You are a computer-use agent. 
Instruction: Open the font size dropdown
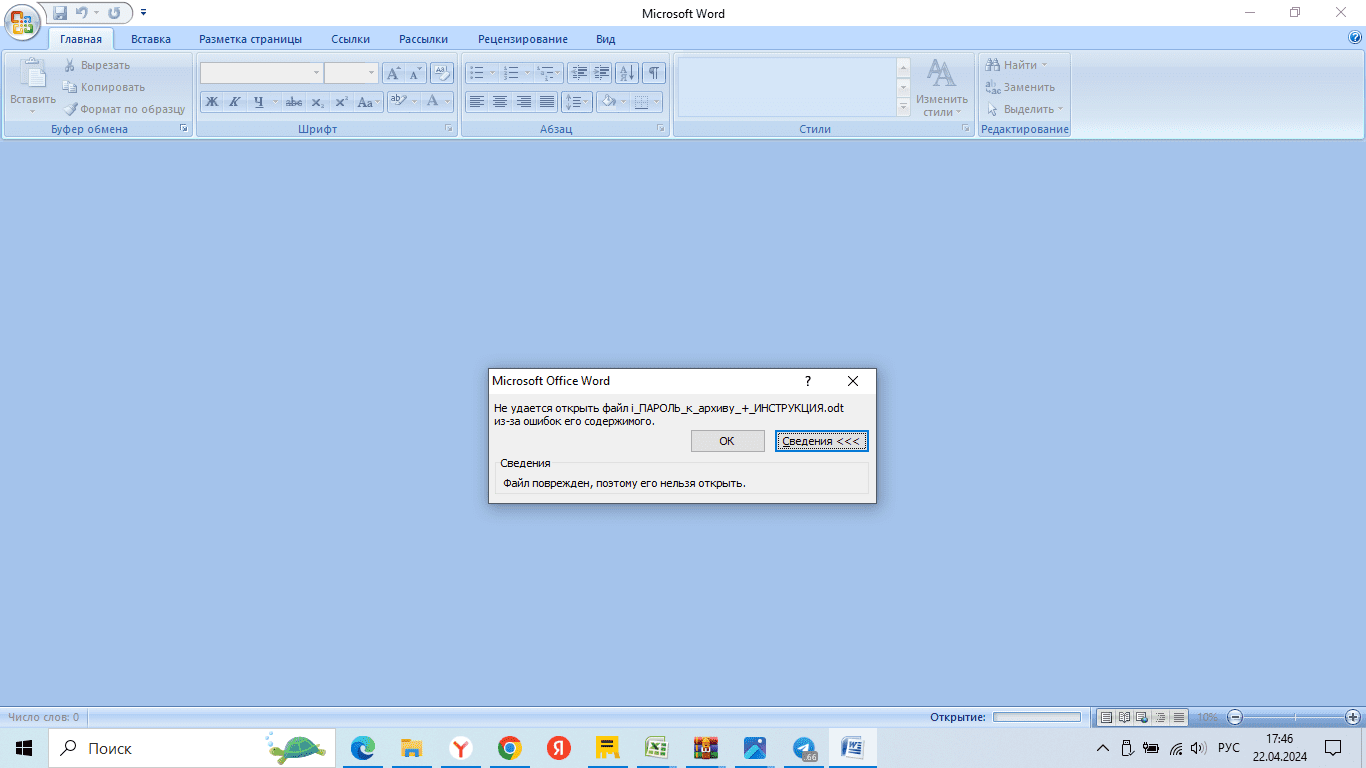tap(372, 73)
